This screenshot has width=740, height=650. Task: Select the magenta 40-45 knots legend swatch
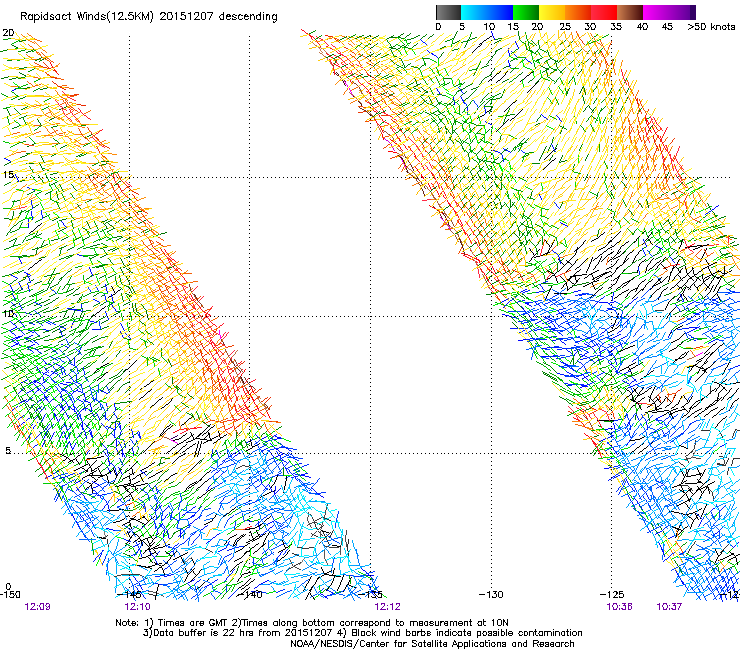tap(656, 12)
